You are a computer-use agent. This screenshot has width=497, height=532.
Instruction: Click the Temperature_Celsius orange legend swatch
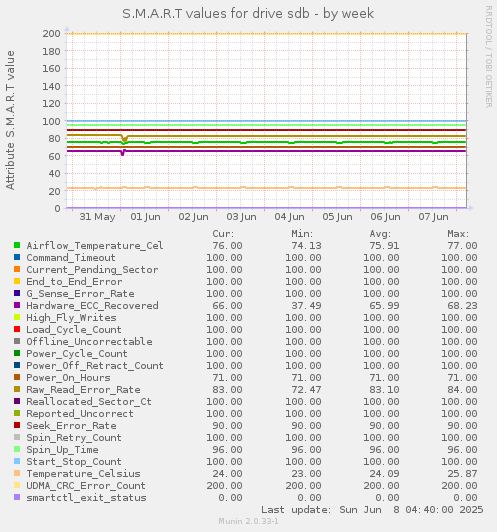pos(17,473)
